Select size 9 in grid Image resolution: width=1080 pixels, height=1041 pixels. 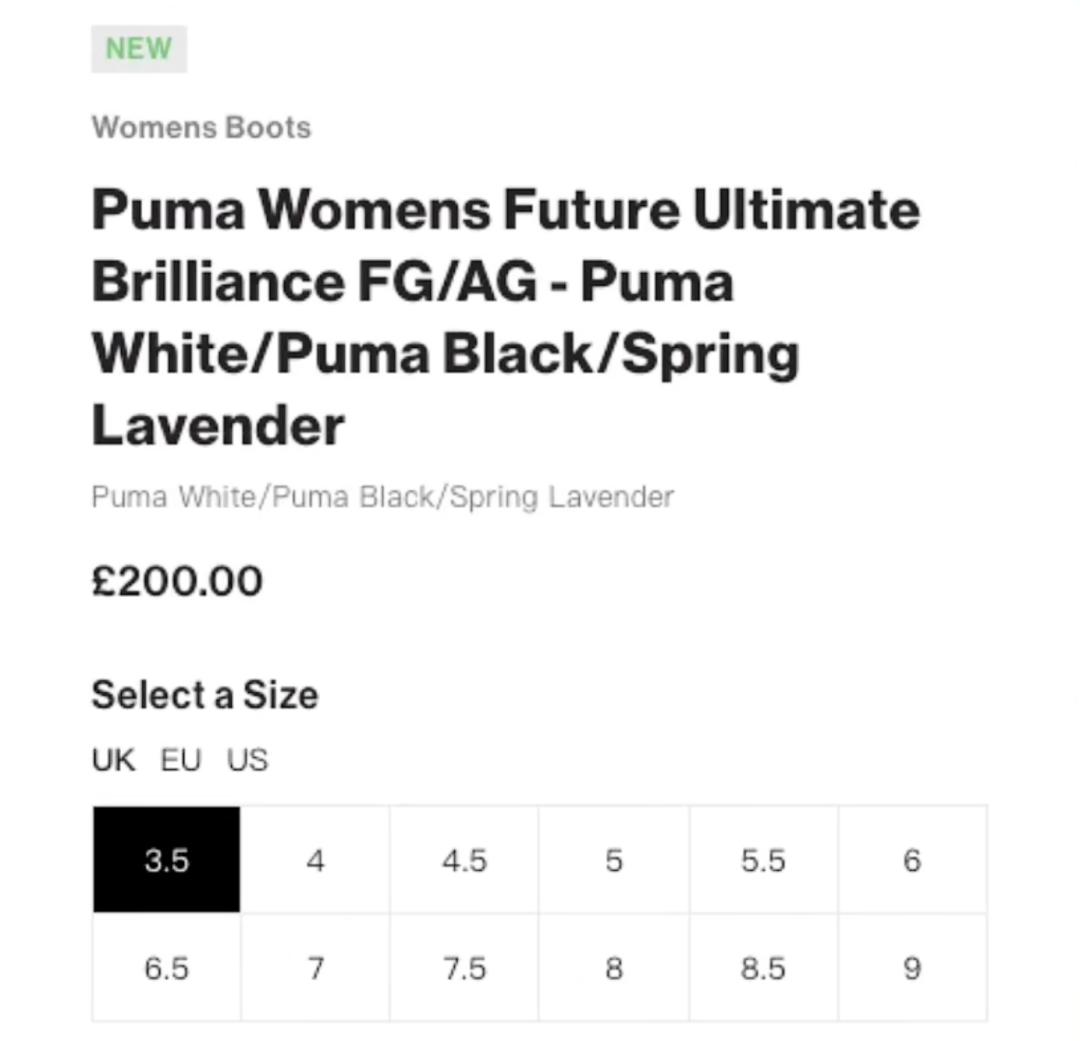tap(912, 968)
